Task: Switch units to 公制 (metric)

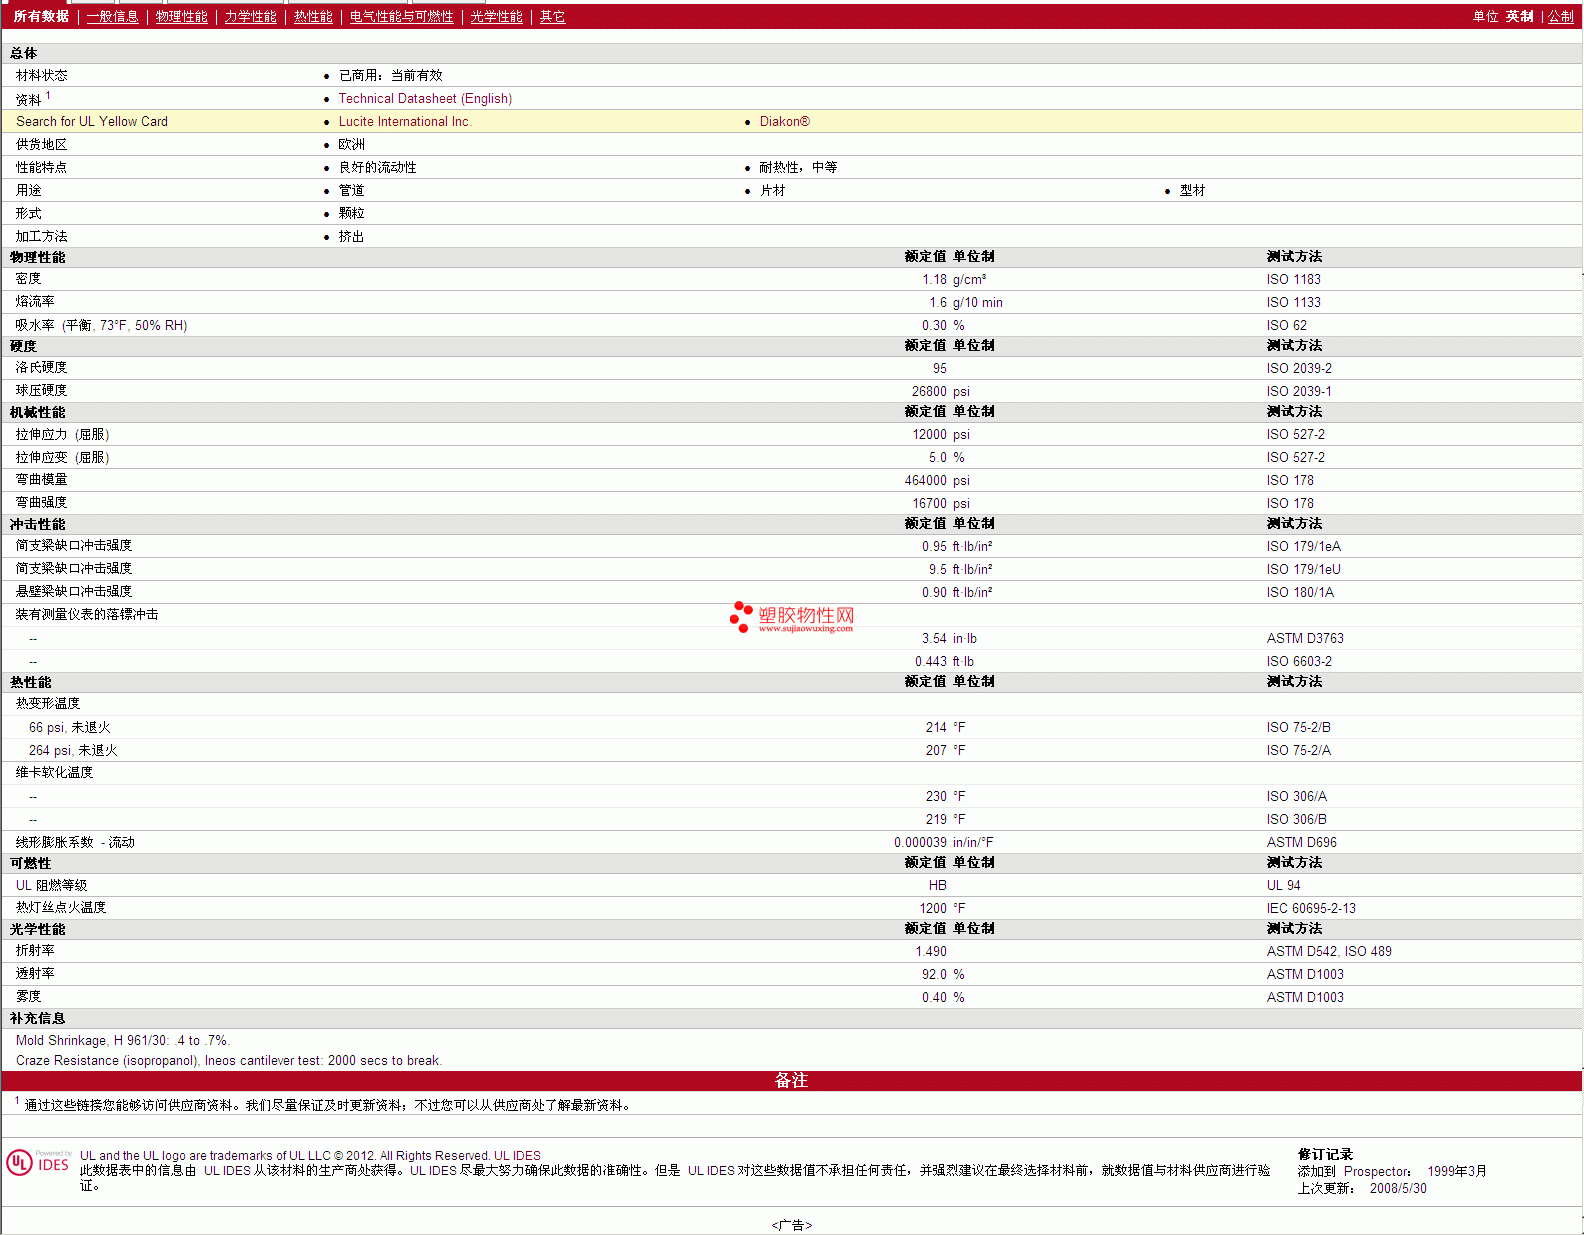Action: 1560,17
